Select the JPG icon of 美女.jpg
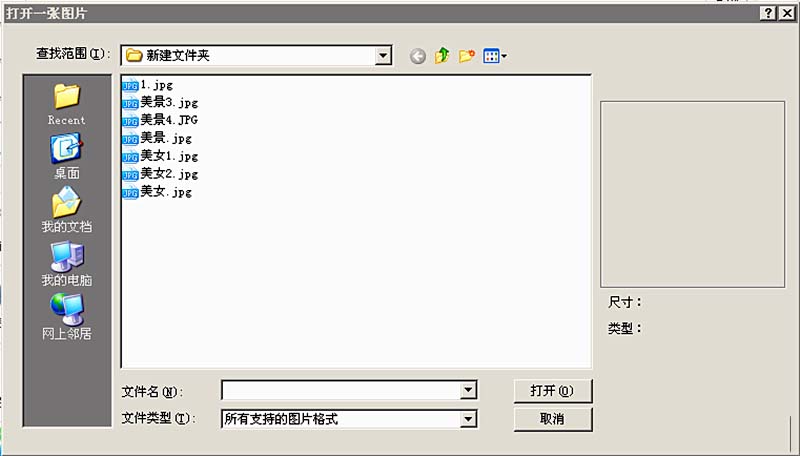The height and width of the screenshot is (456, 800). [131, 192]
